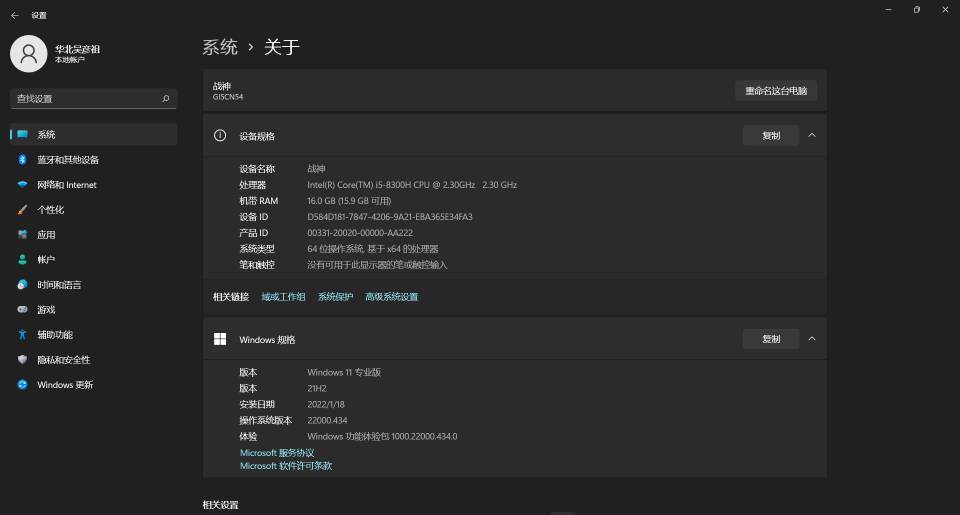
Task: Open the 帐户 settings page
Action: 94,260
